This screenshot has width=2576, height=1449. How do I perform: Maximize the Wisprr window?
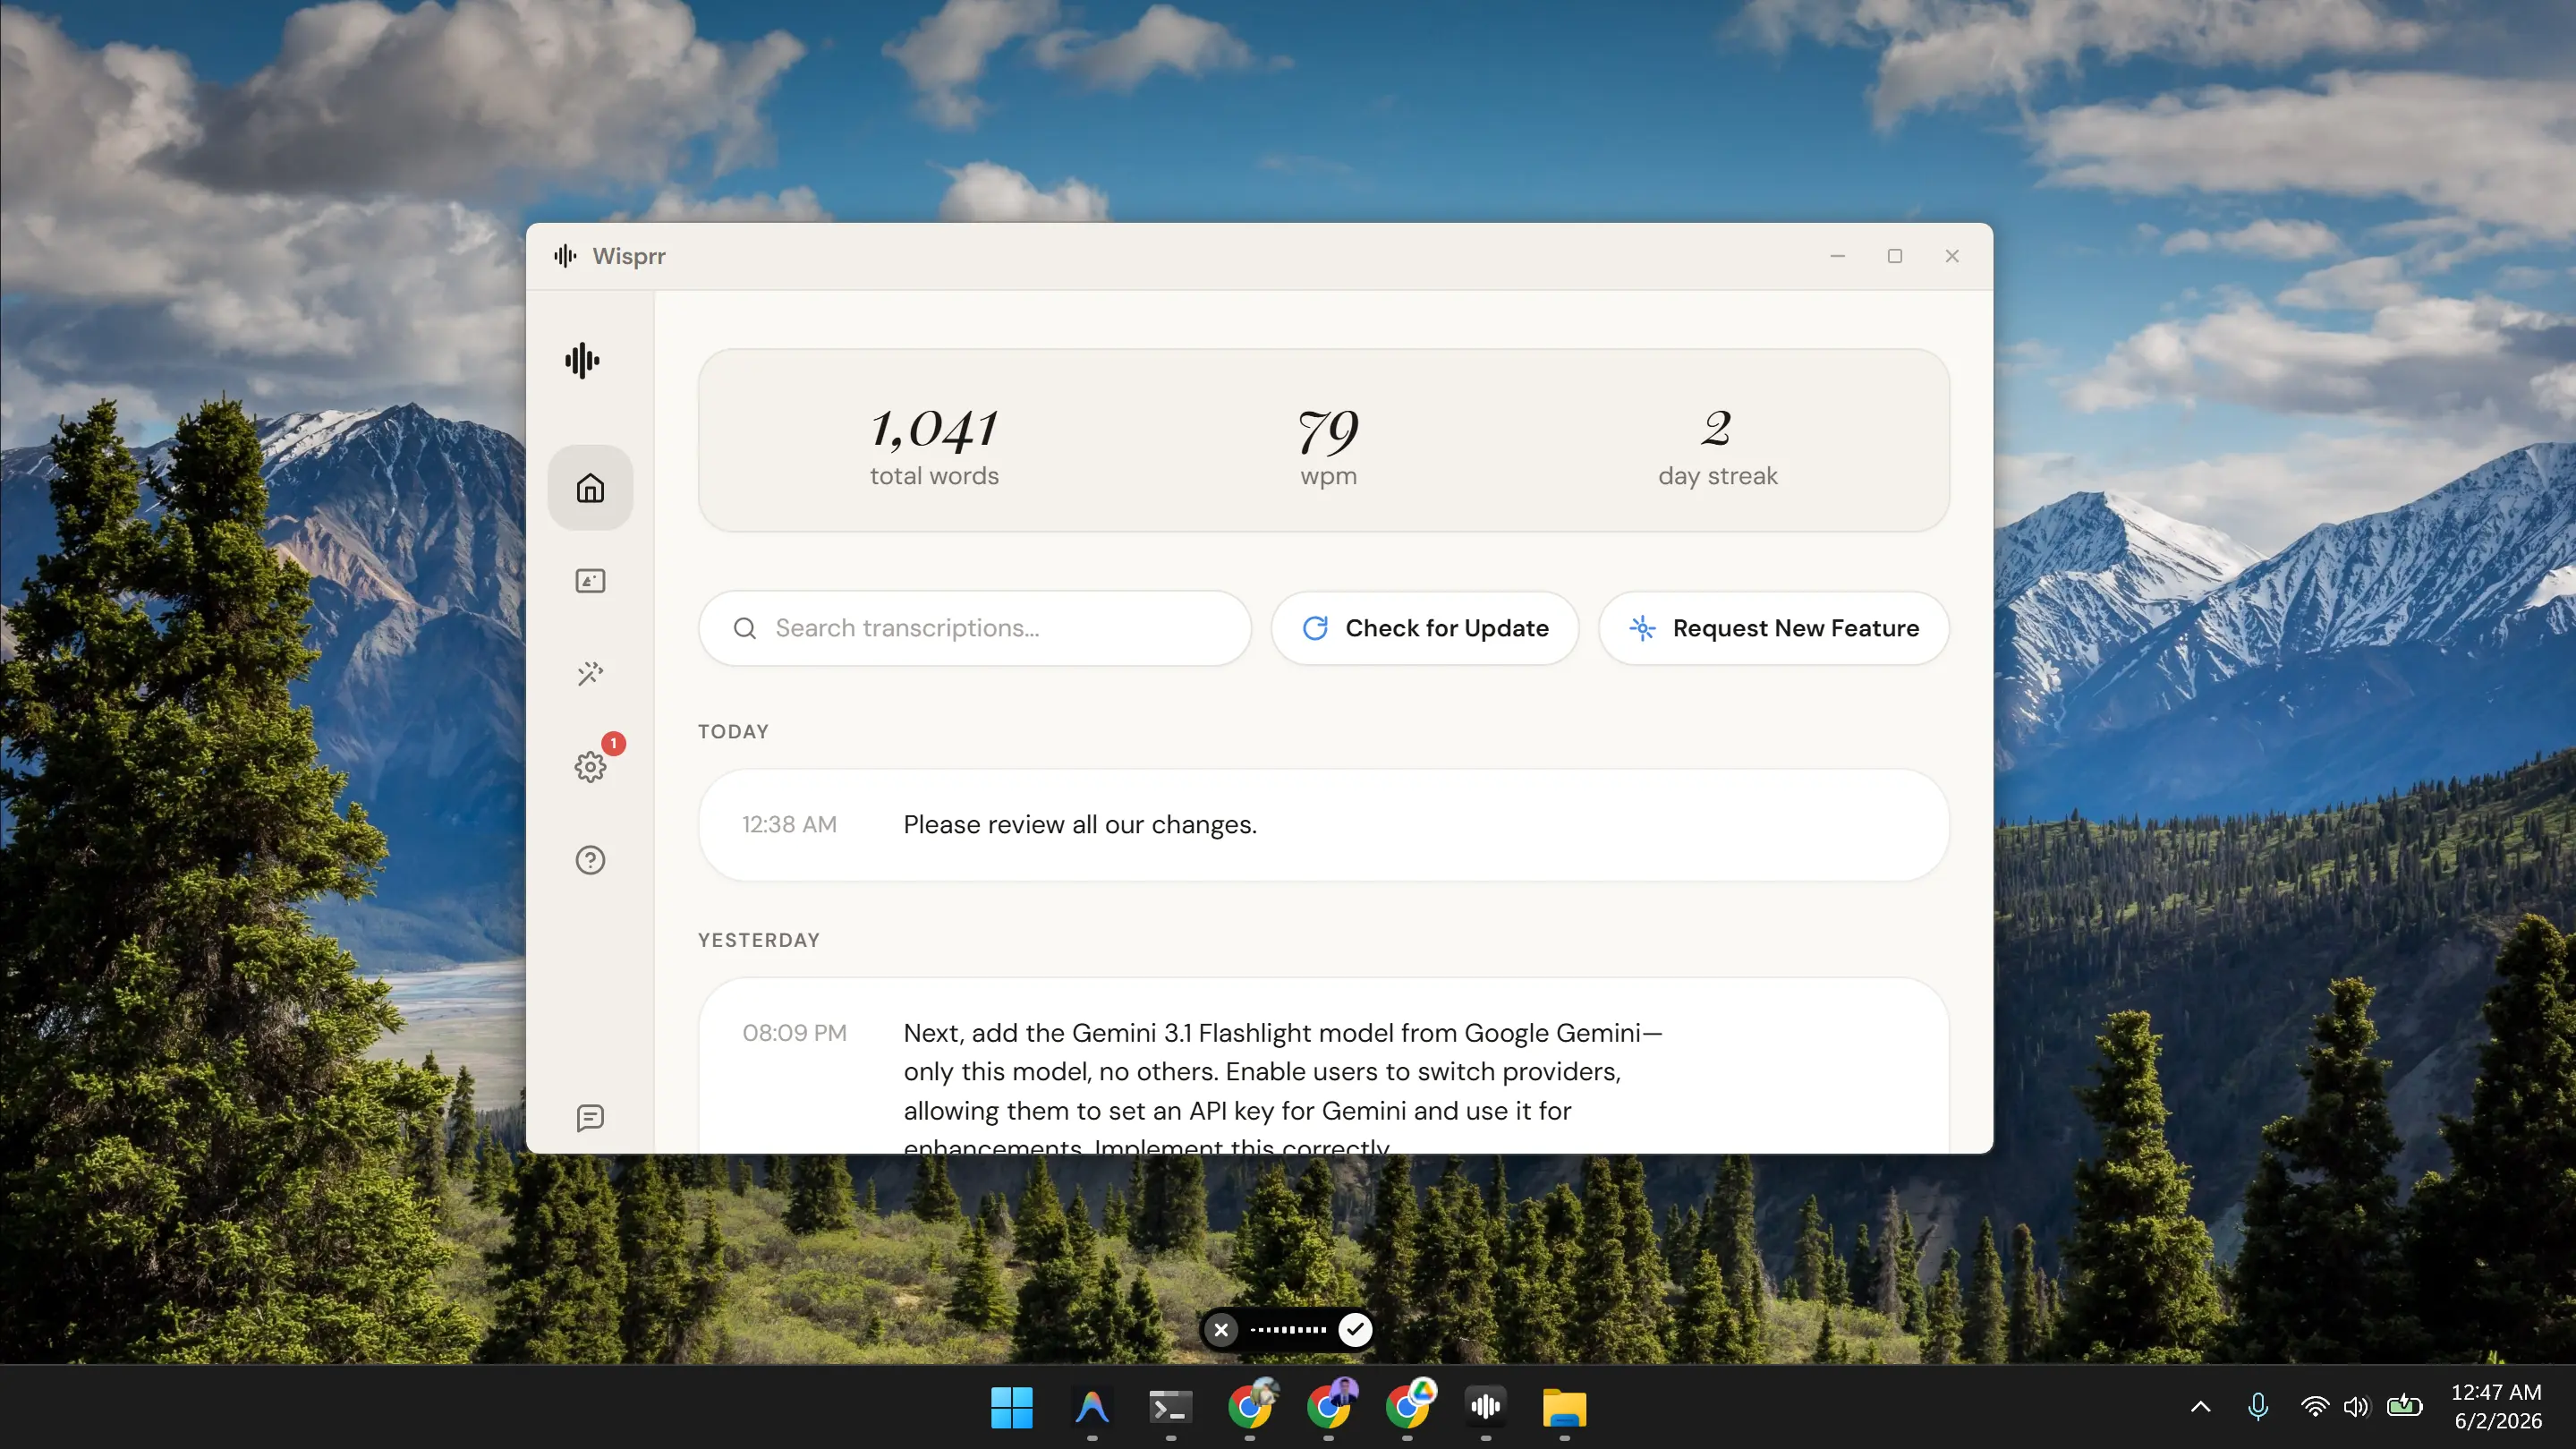[1895, 256]
